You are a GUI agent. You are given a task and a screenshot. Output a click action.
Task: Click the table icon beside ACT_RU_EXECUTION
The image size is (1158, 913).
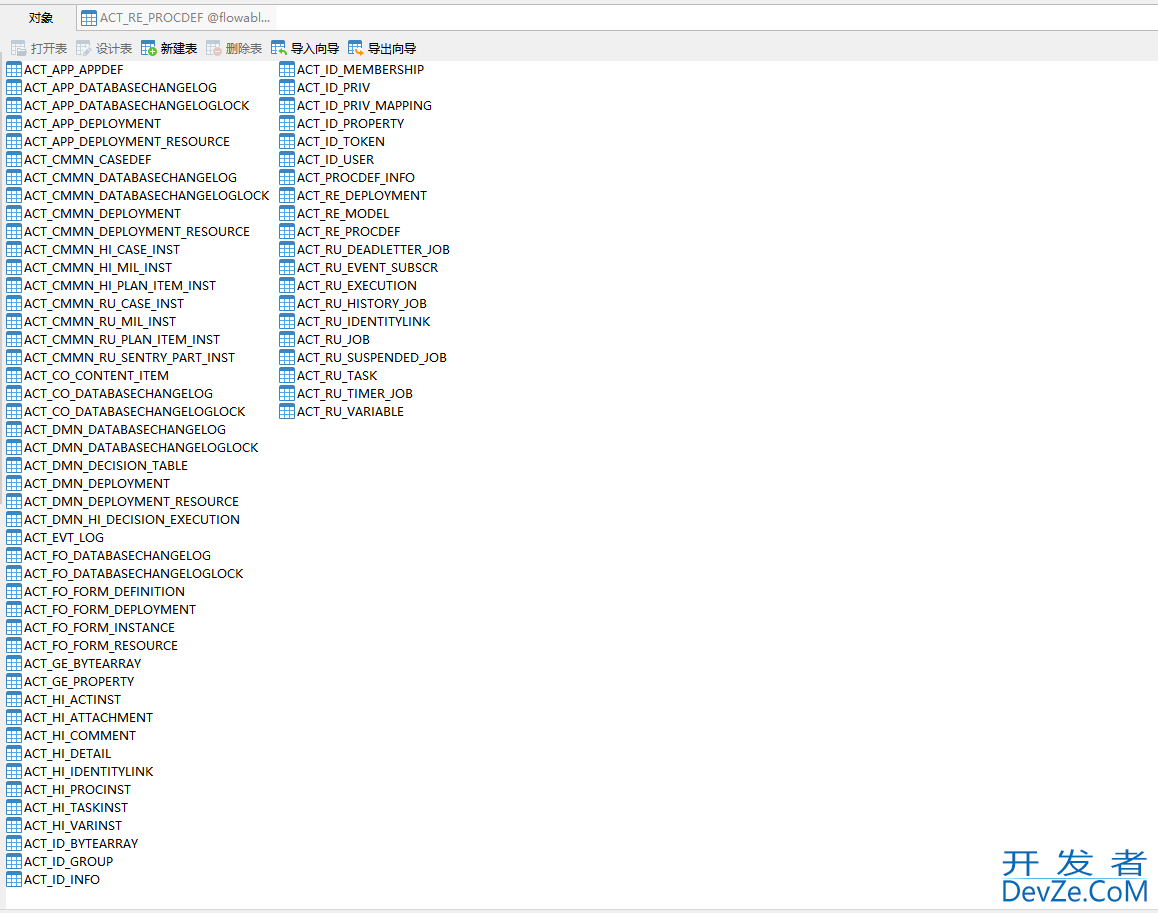pos(287,285)
